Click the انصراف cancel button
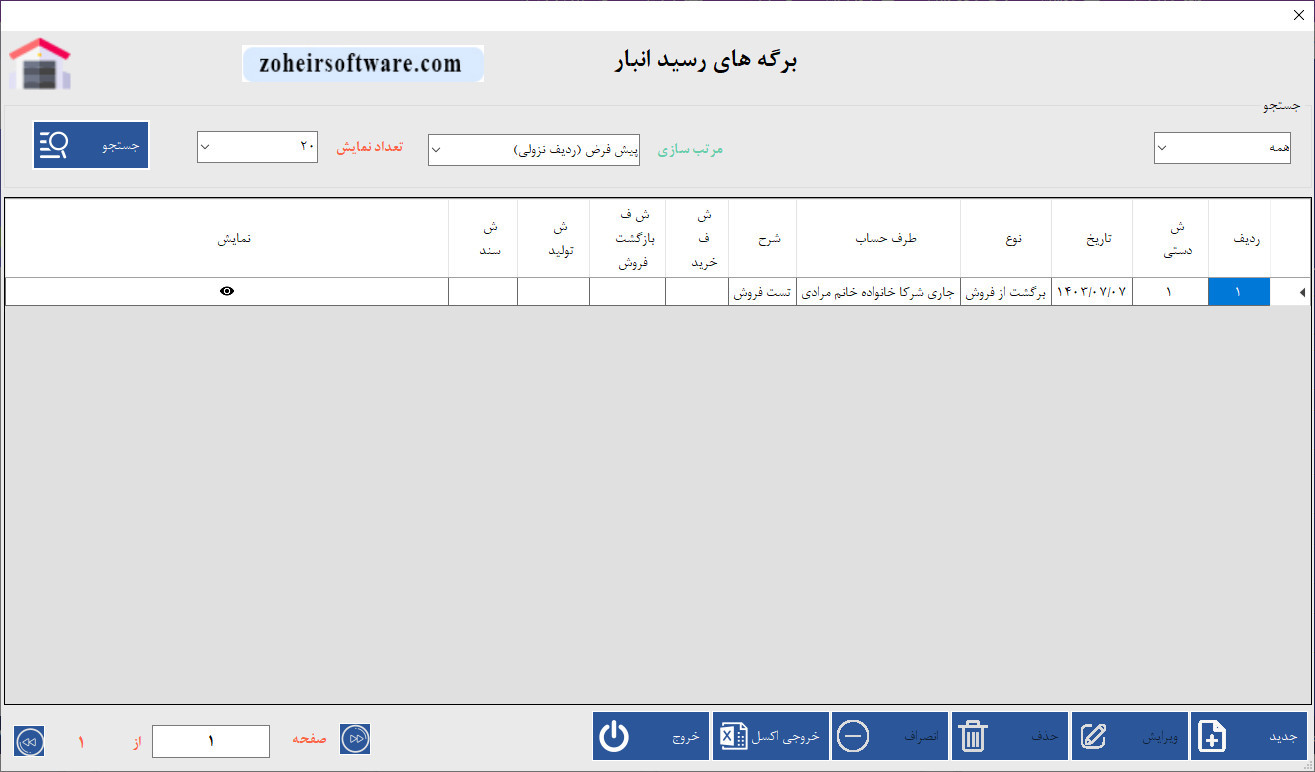The image size is (1315, 772). tap(890, 736)
